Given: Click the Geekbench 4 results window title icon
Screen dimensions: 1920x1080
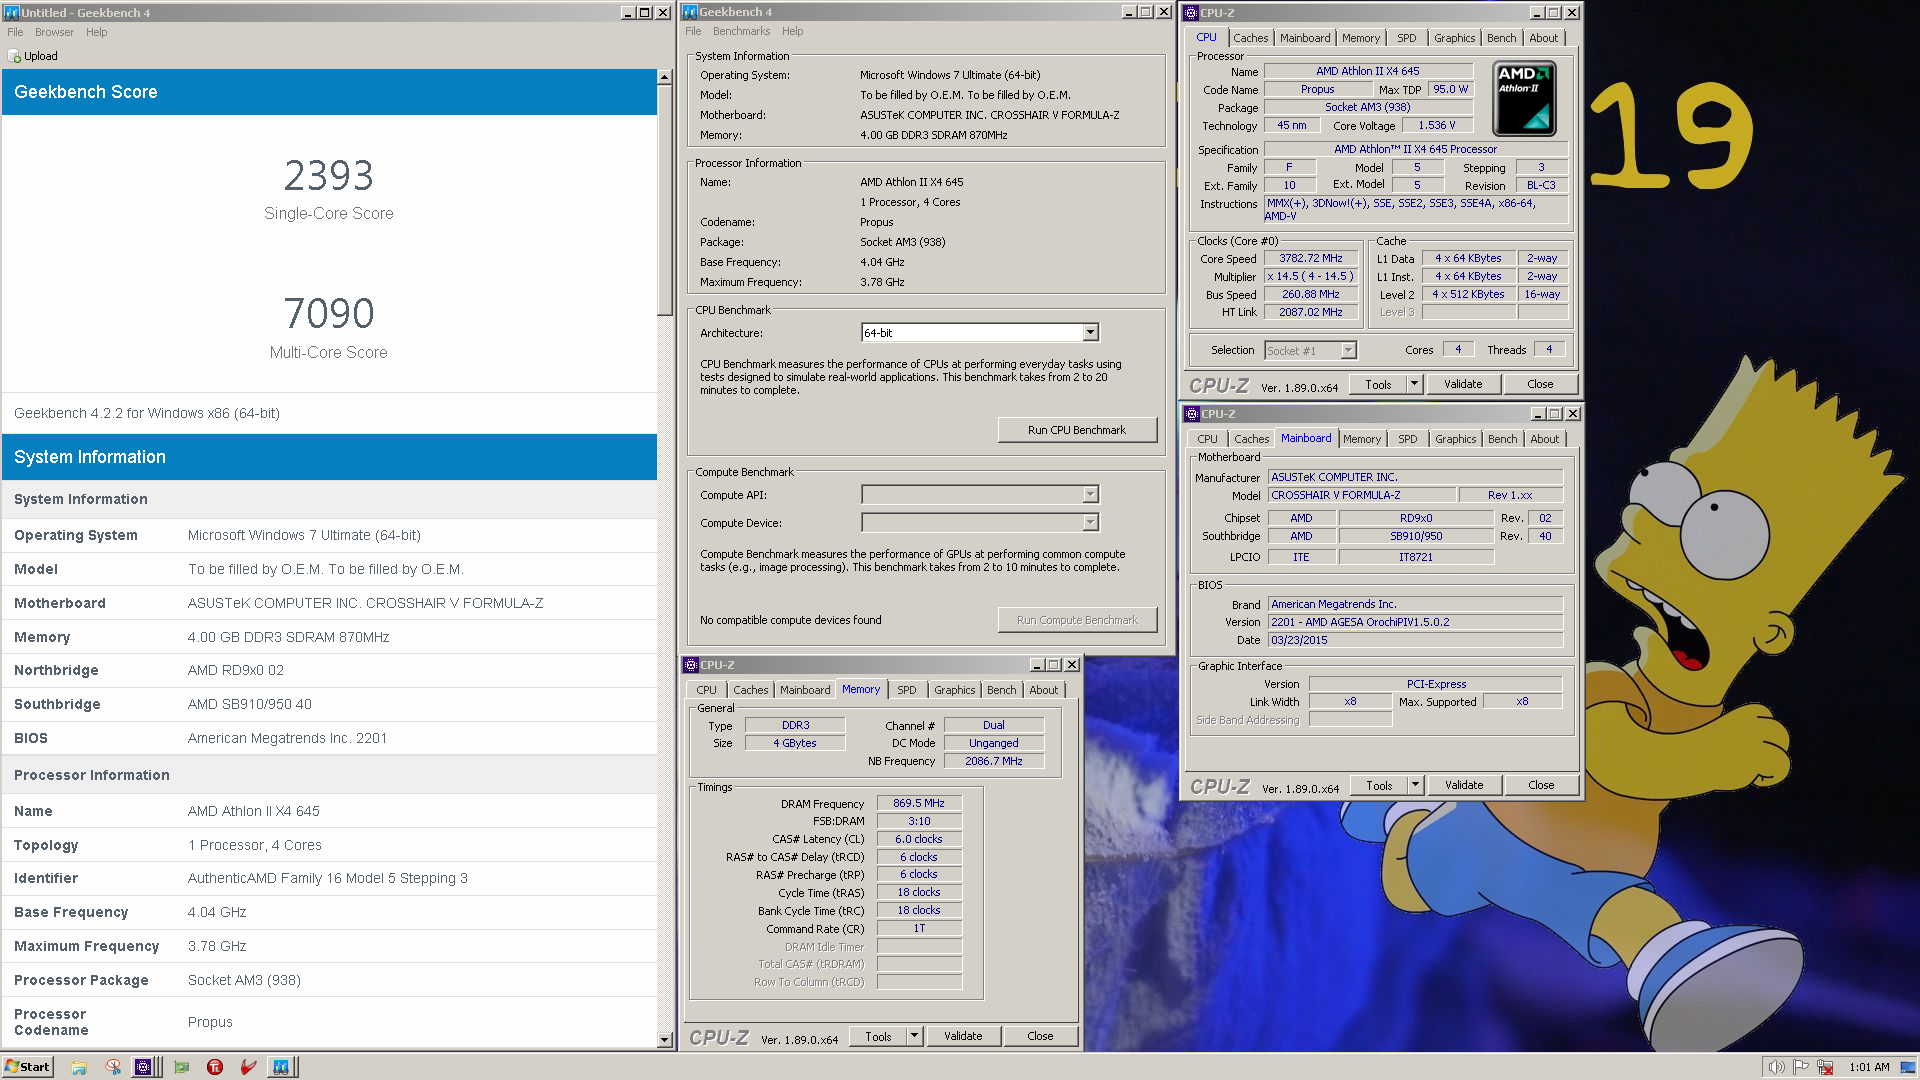Looking at the screenshot, I should pyautogui.click(x=11, y=13).
